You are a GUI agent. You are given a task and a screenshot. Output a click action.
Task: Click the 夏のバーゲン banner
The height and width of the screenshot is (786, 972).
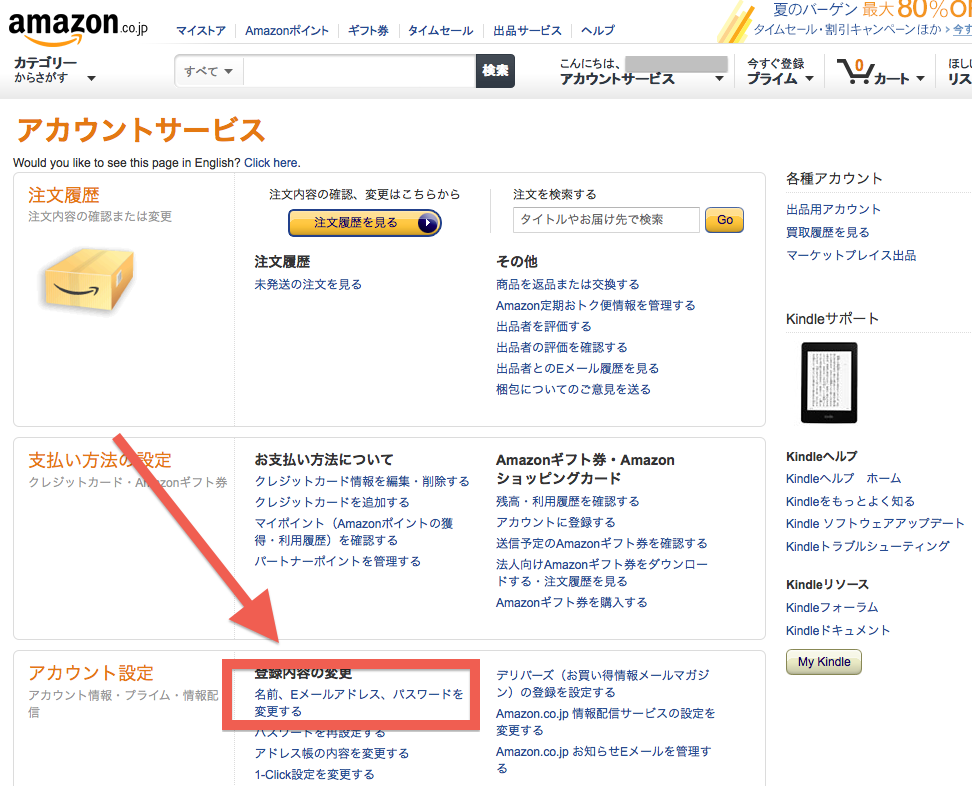846,20
